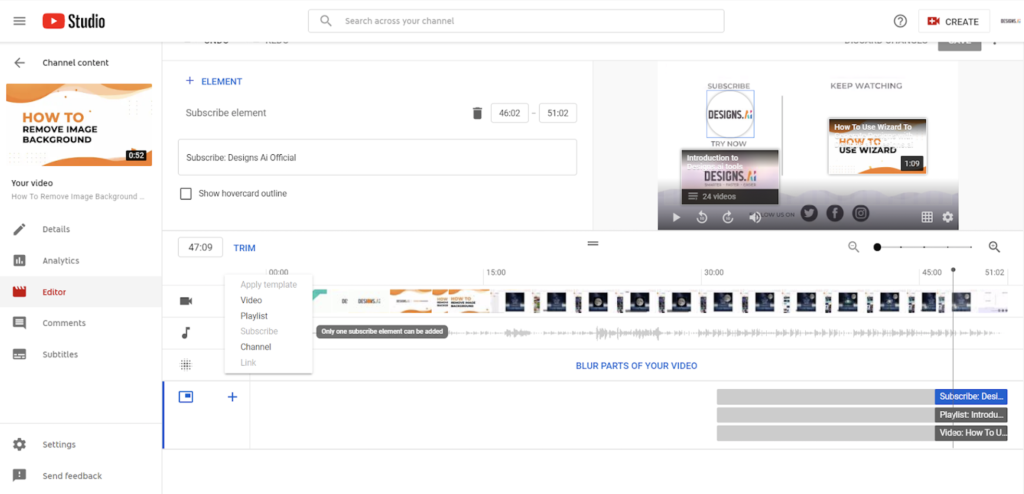The image size is (1024, 494).
Task: Expand the add ELEMENT dropdown
Action: (x=214, y=82)
